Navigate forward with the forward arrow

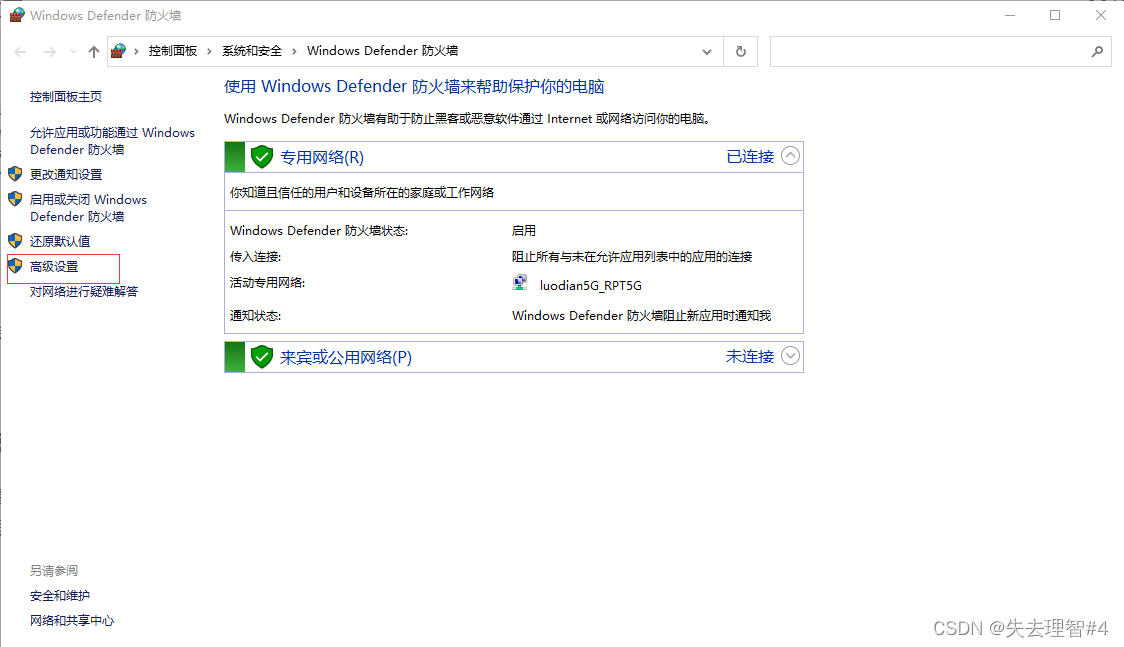click(x=49, y=52)
